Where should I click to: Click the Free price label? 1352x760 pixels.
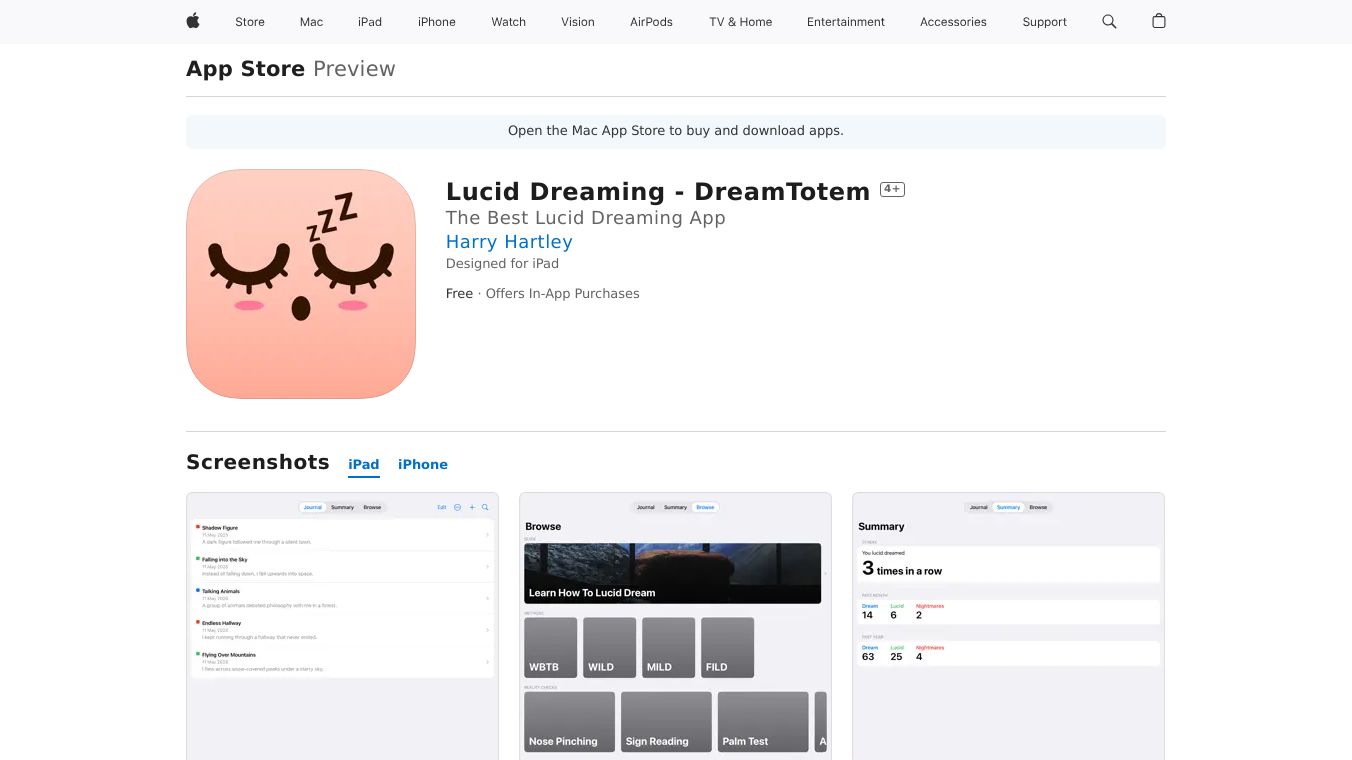point(459,293)
